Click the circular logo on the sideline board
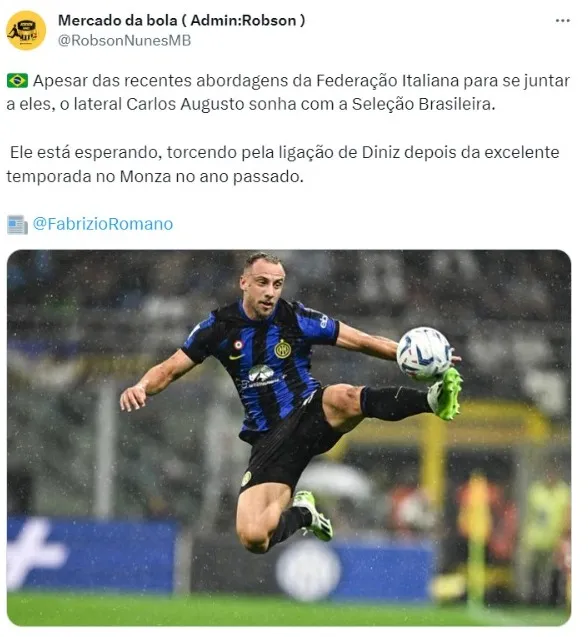588x637 pixels. [x=308, y=571]
